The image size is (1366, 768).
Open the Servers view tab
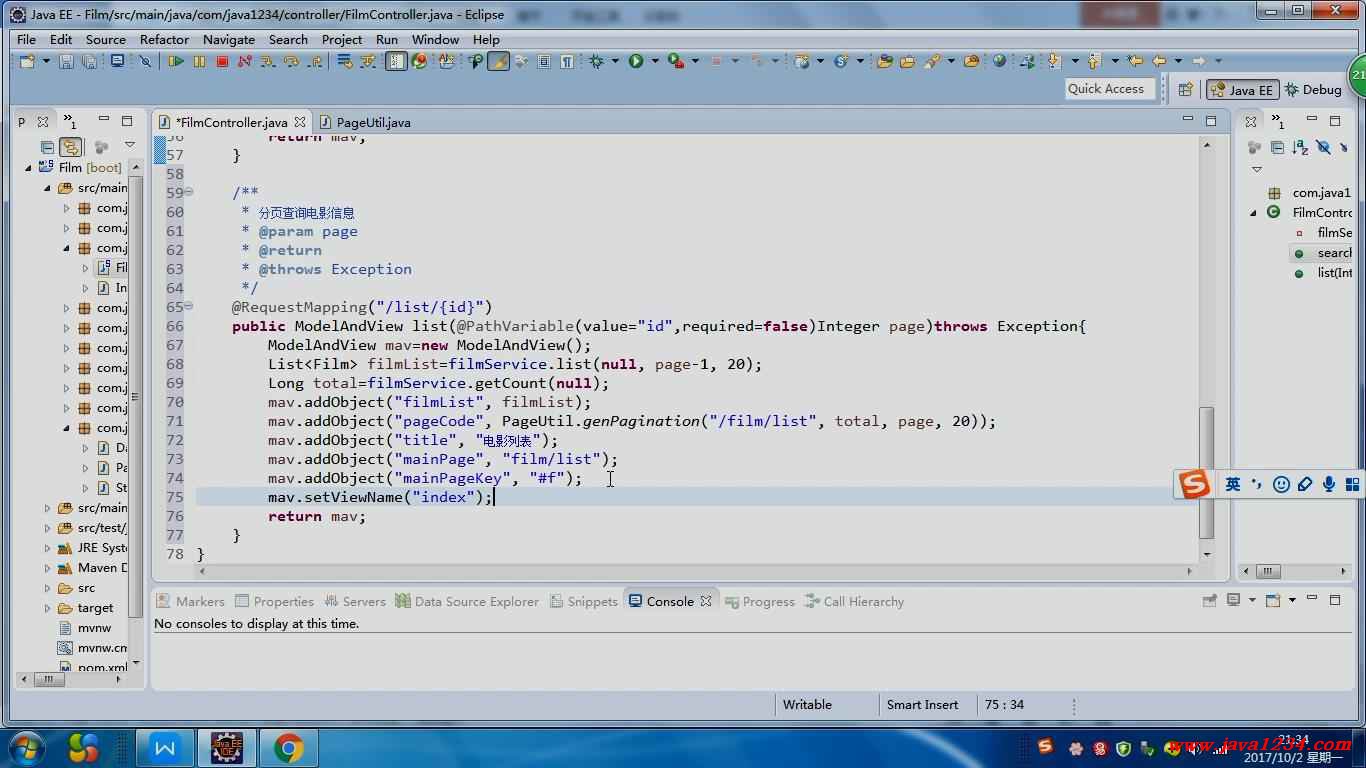pos(354,601)
